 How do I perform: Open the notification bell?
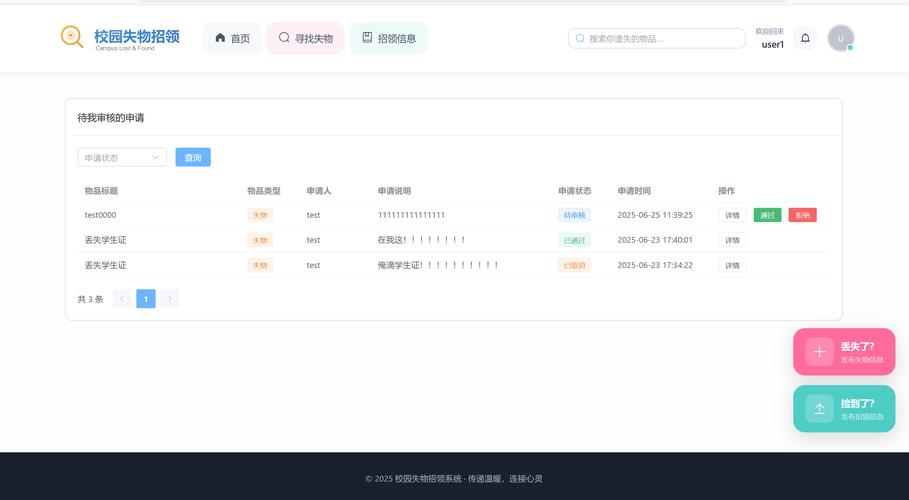point(805,38)
